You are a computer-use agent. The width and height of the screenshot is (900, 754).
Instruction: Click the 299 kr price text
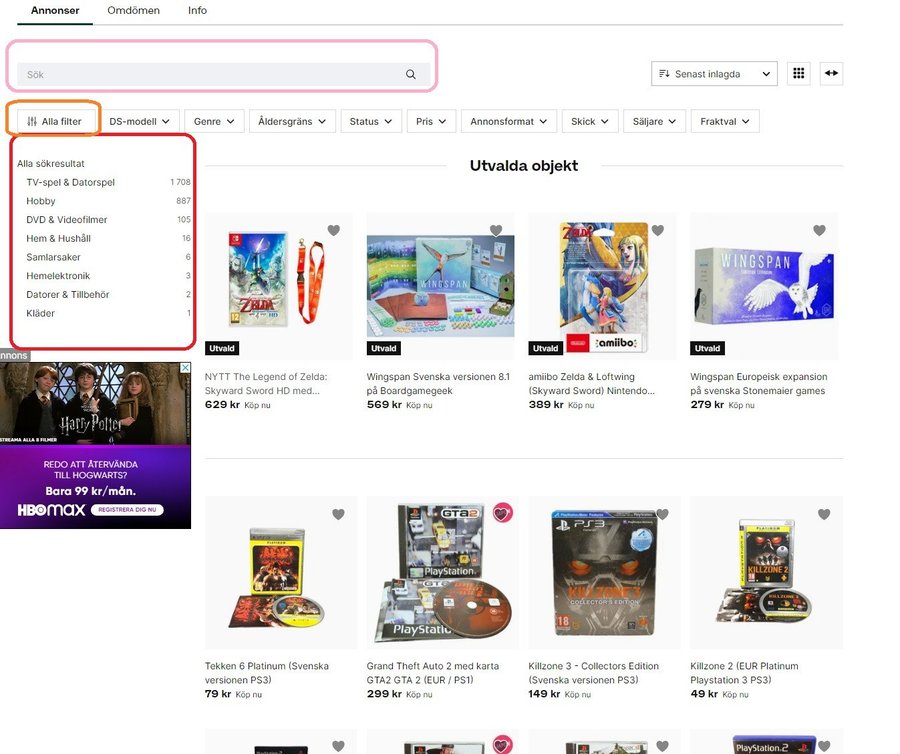click(384, 694)
